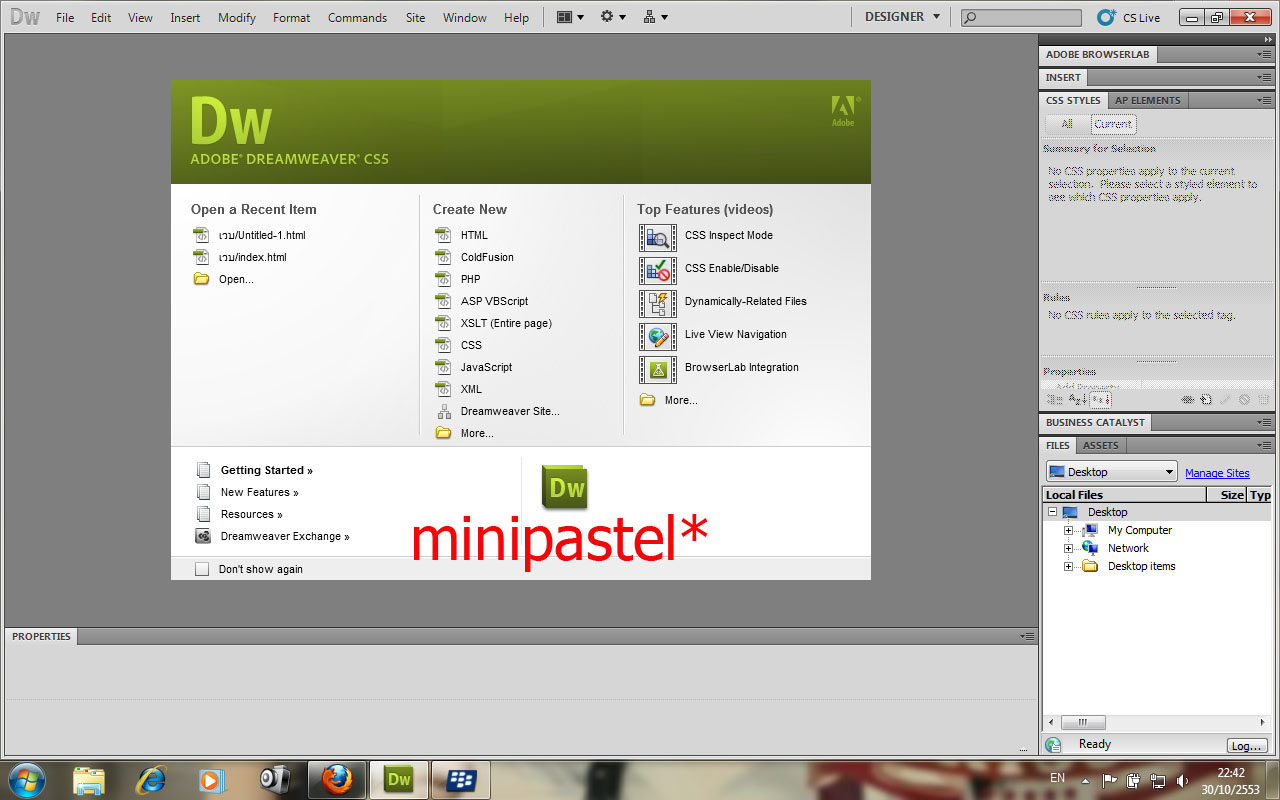Click the Files panel horizontal scrollbar thumb

click(1083, 722)
